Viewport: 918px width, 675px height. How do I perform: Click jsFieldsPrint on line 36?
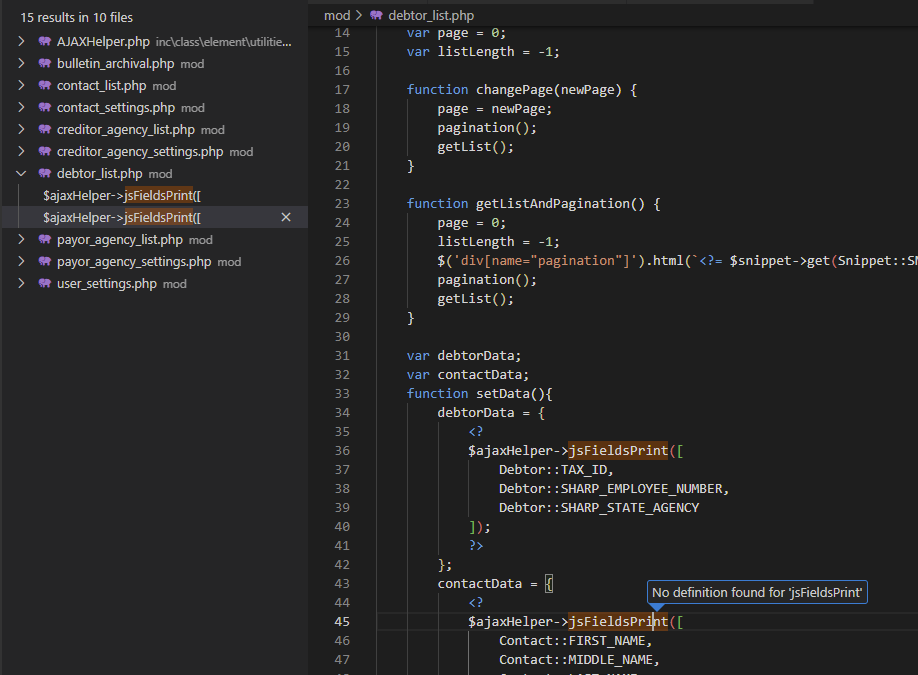point(618,450)
